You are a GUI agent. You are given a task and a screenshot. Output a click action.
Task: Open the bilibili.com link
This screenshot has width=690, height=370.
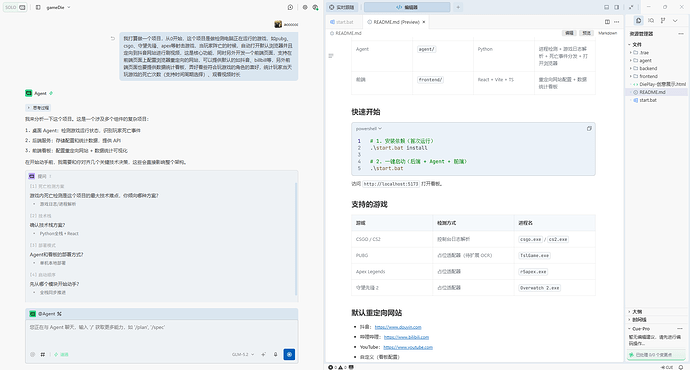[406, 337]
